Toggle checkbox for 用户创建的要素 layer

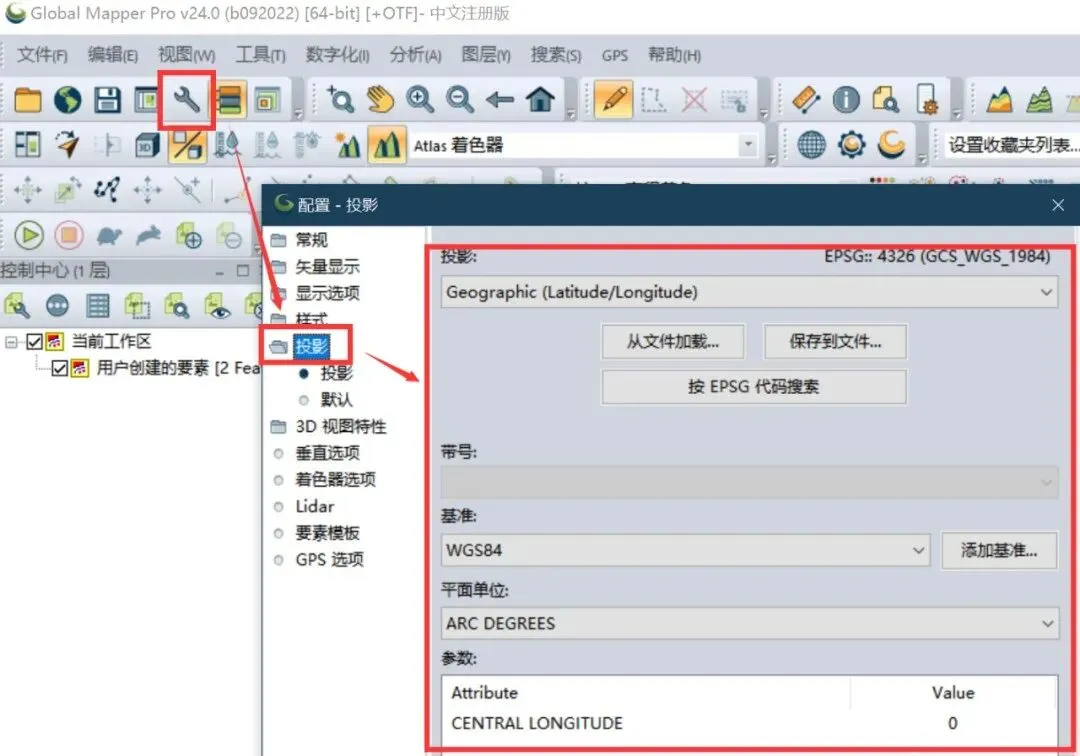click(60, 368)
